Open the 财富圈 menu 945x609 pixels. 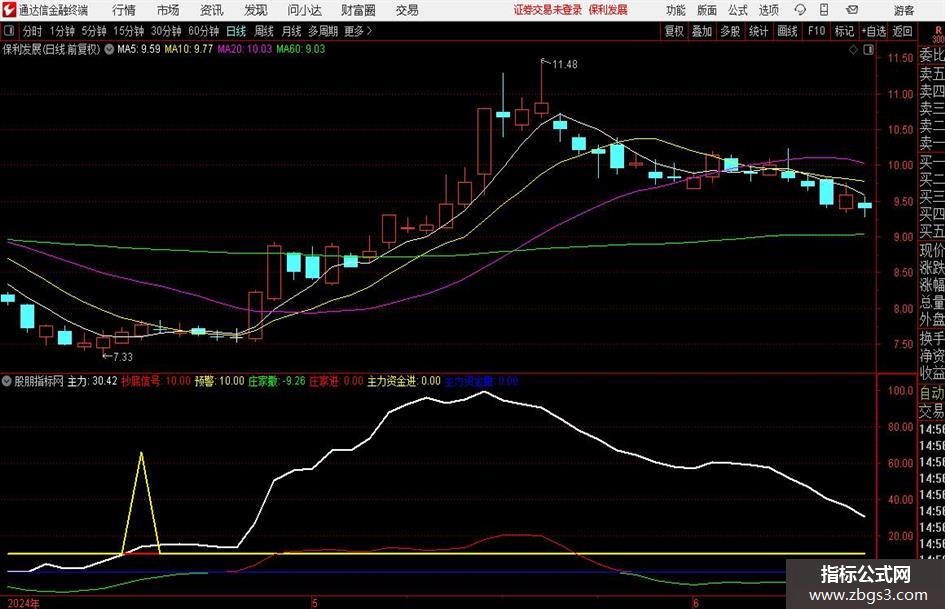tap(358, 10)
